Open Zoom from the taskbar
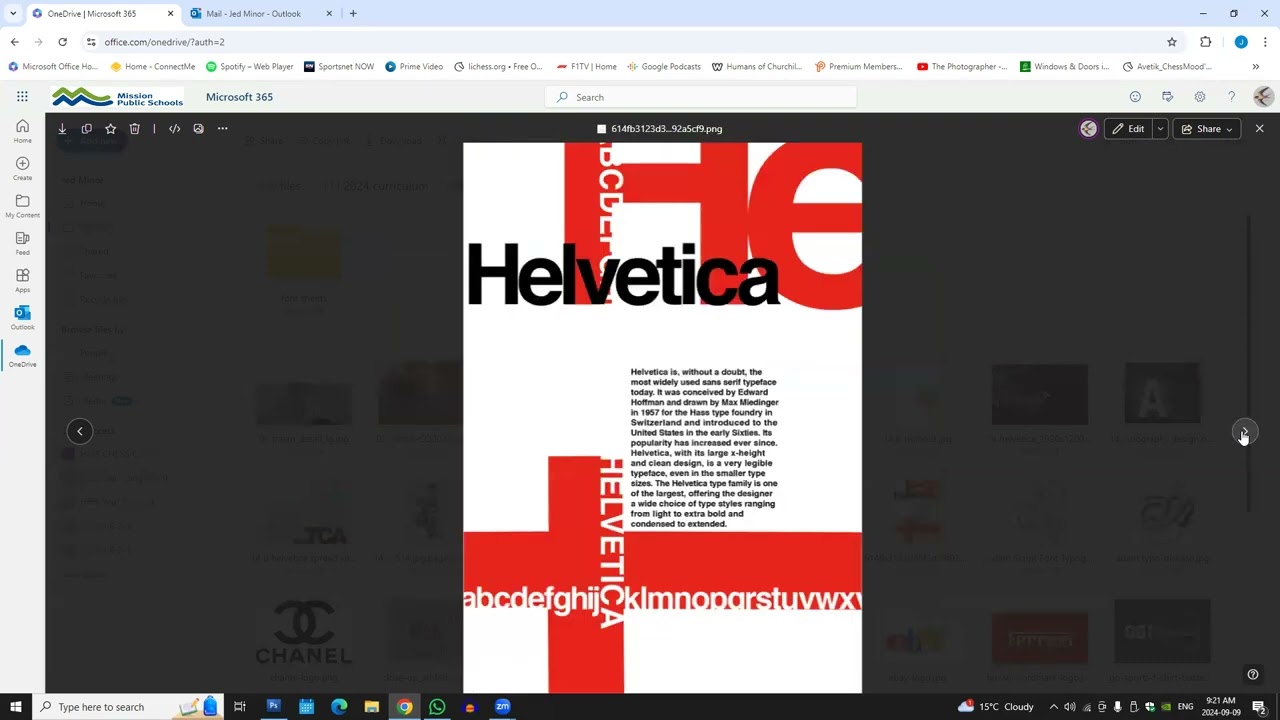 pyautogui.click(x=503, y=707)
